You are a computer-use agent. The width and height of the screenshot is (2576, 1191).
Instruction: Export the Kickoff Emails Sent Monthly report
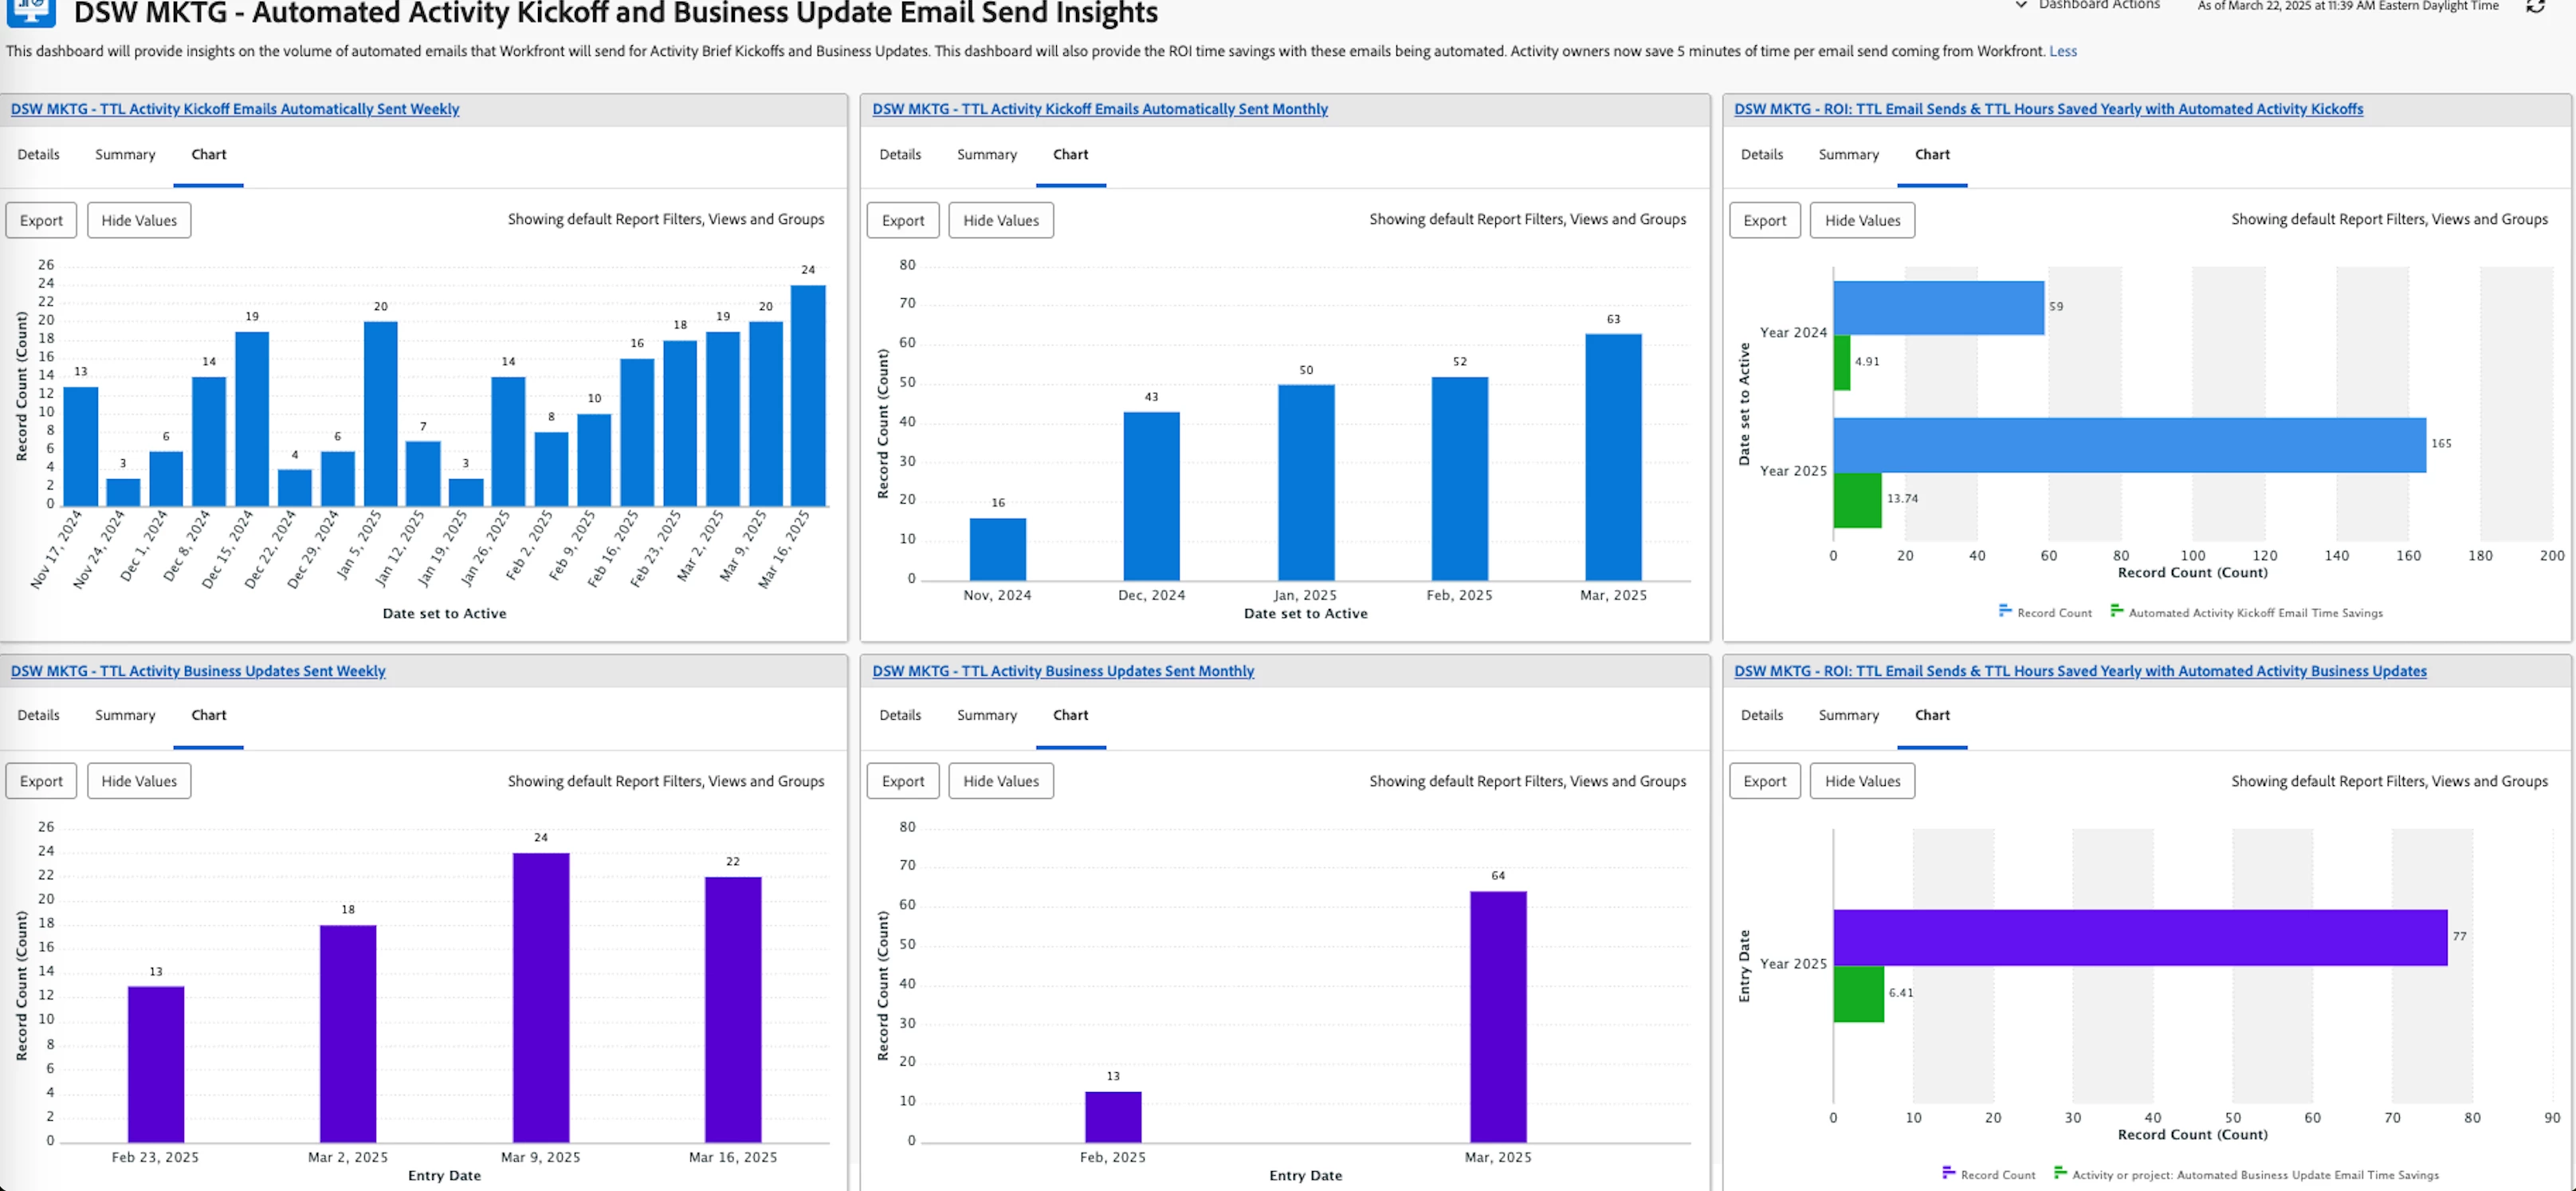pyautogui.click(x=902, y=220)
